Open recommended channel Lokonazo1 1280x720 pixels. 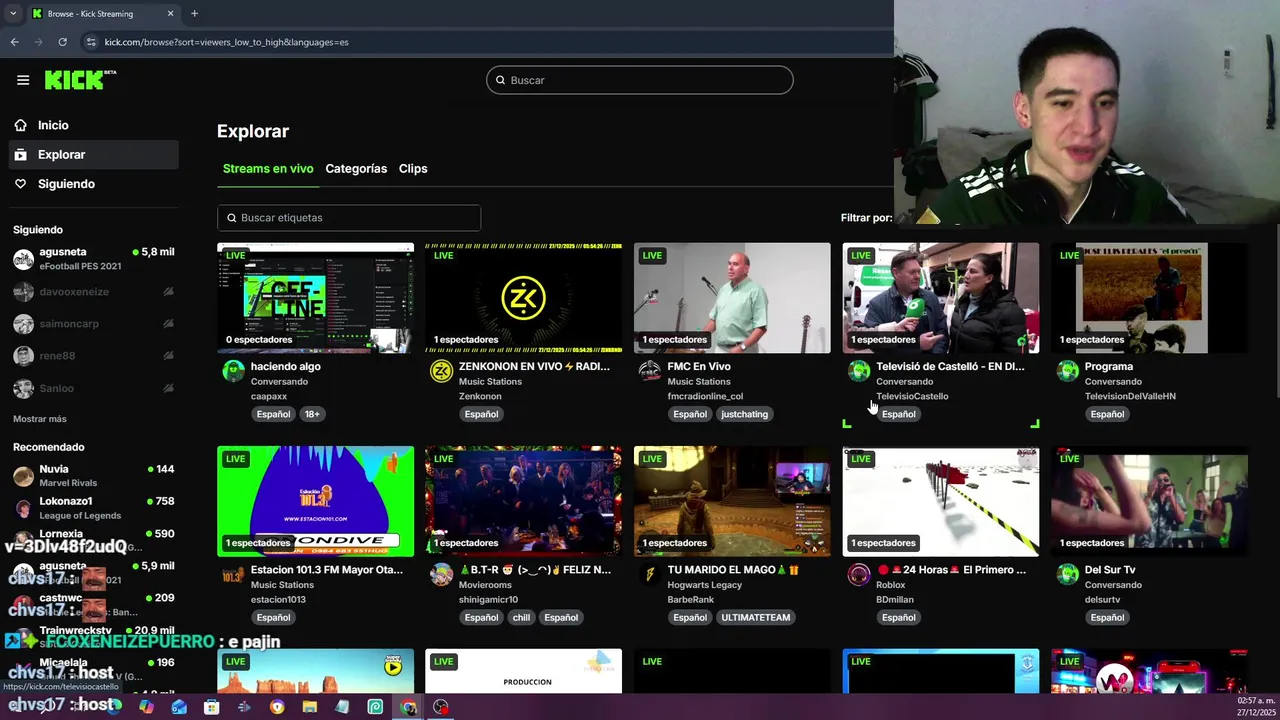pyautogui.click(x=94, y=508)
